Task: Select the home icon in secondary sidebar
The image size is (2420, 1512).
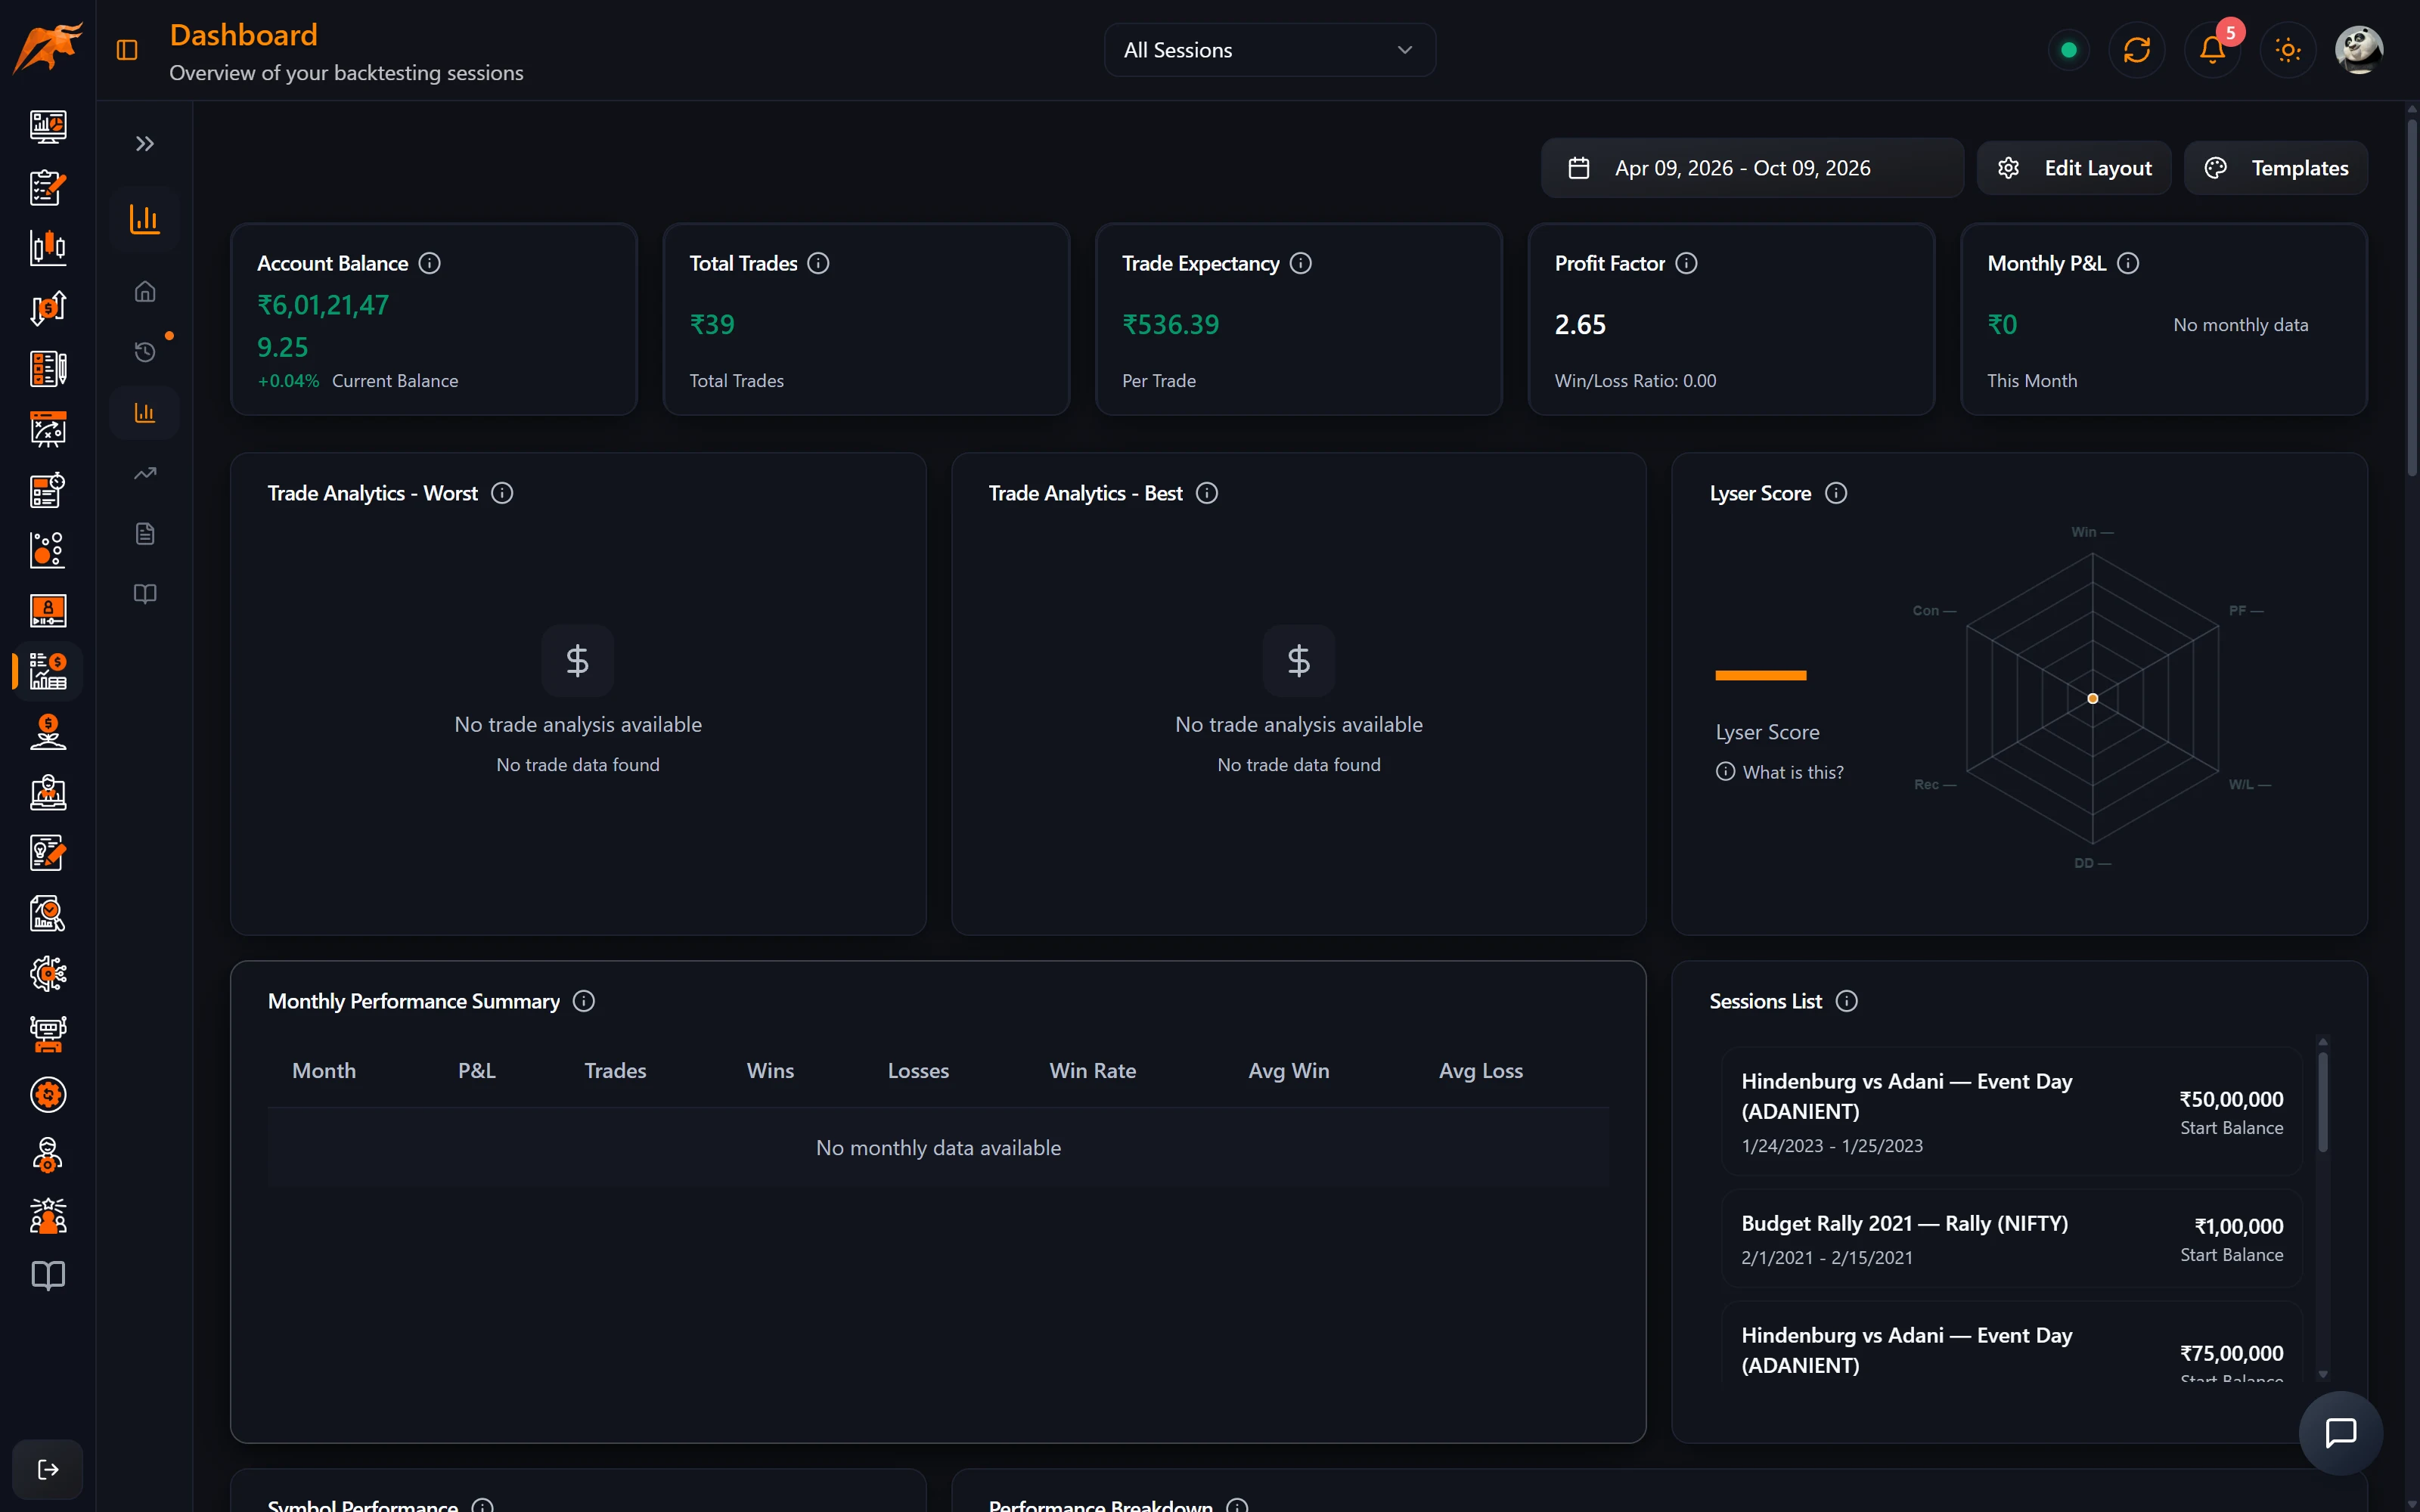Action: pos(145,292)
